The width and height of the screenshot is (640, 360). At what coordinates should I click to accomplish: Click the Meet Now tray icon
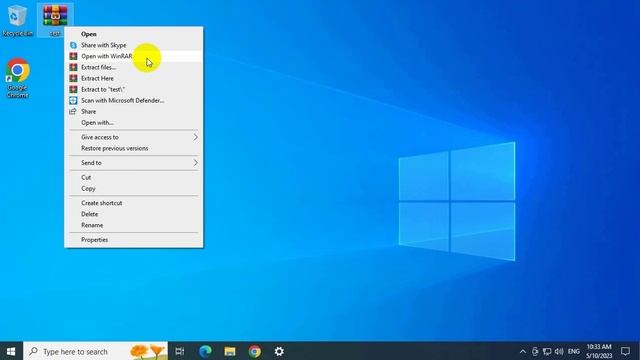tap(535, 351)
